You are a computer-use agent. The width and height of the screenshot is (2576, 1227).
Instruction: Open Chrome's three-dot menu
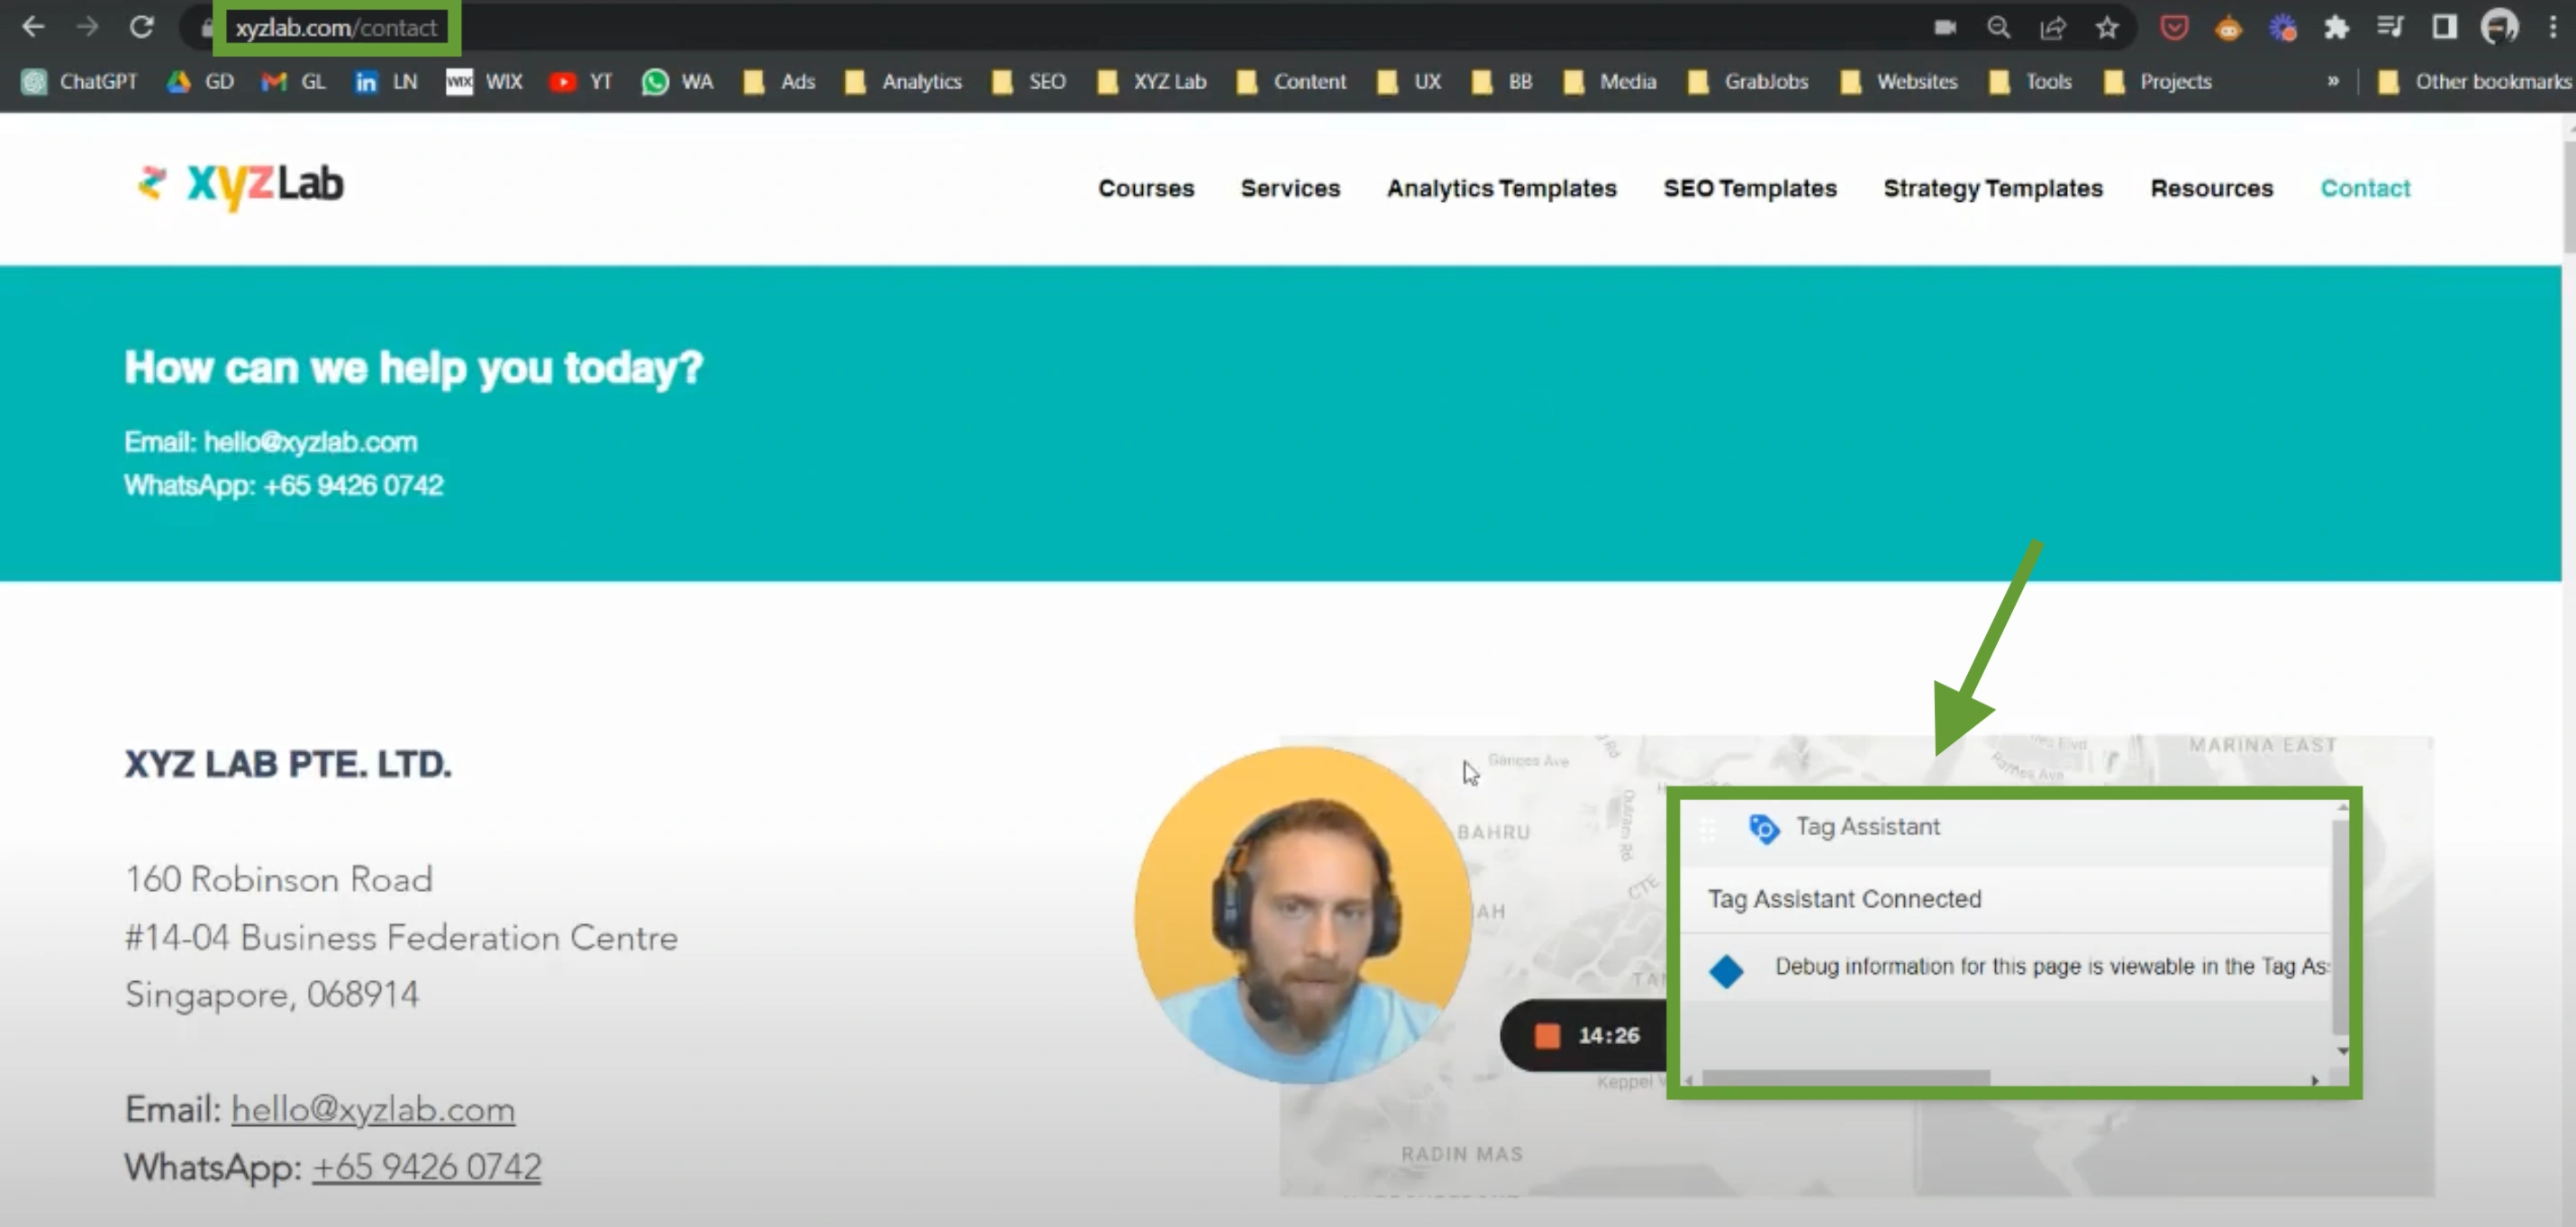[2553, 27]
